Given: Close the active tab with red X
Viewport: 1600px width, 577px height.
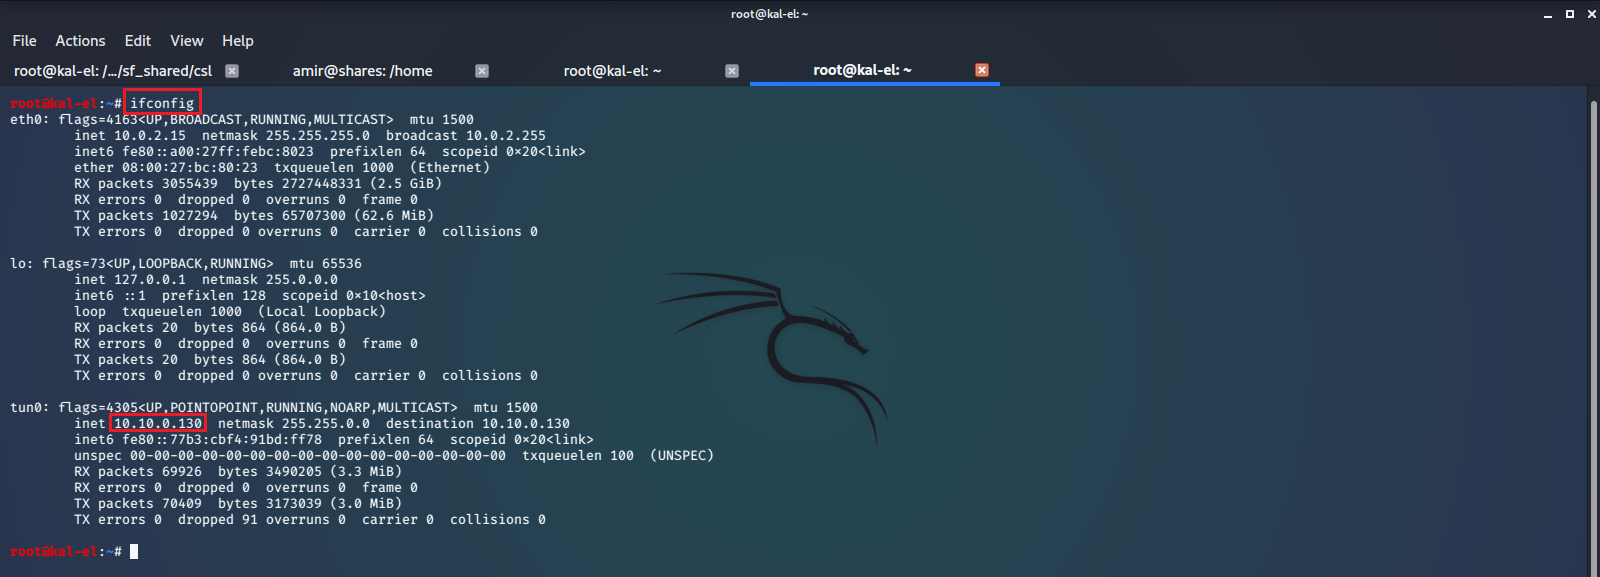Looking at the screenshot, I should point(982,70).
